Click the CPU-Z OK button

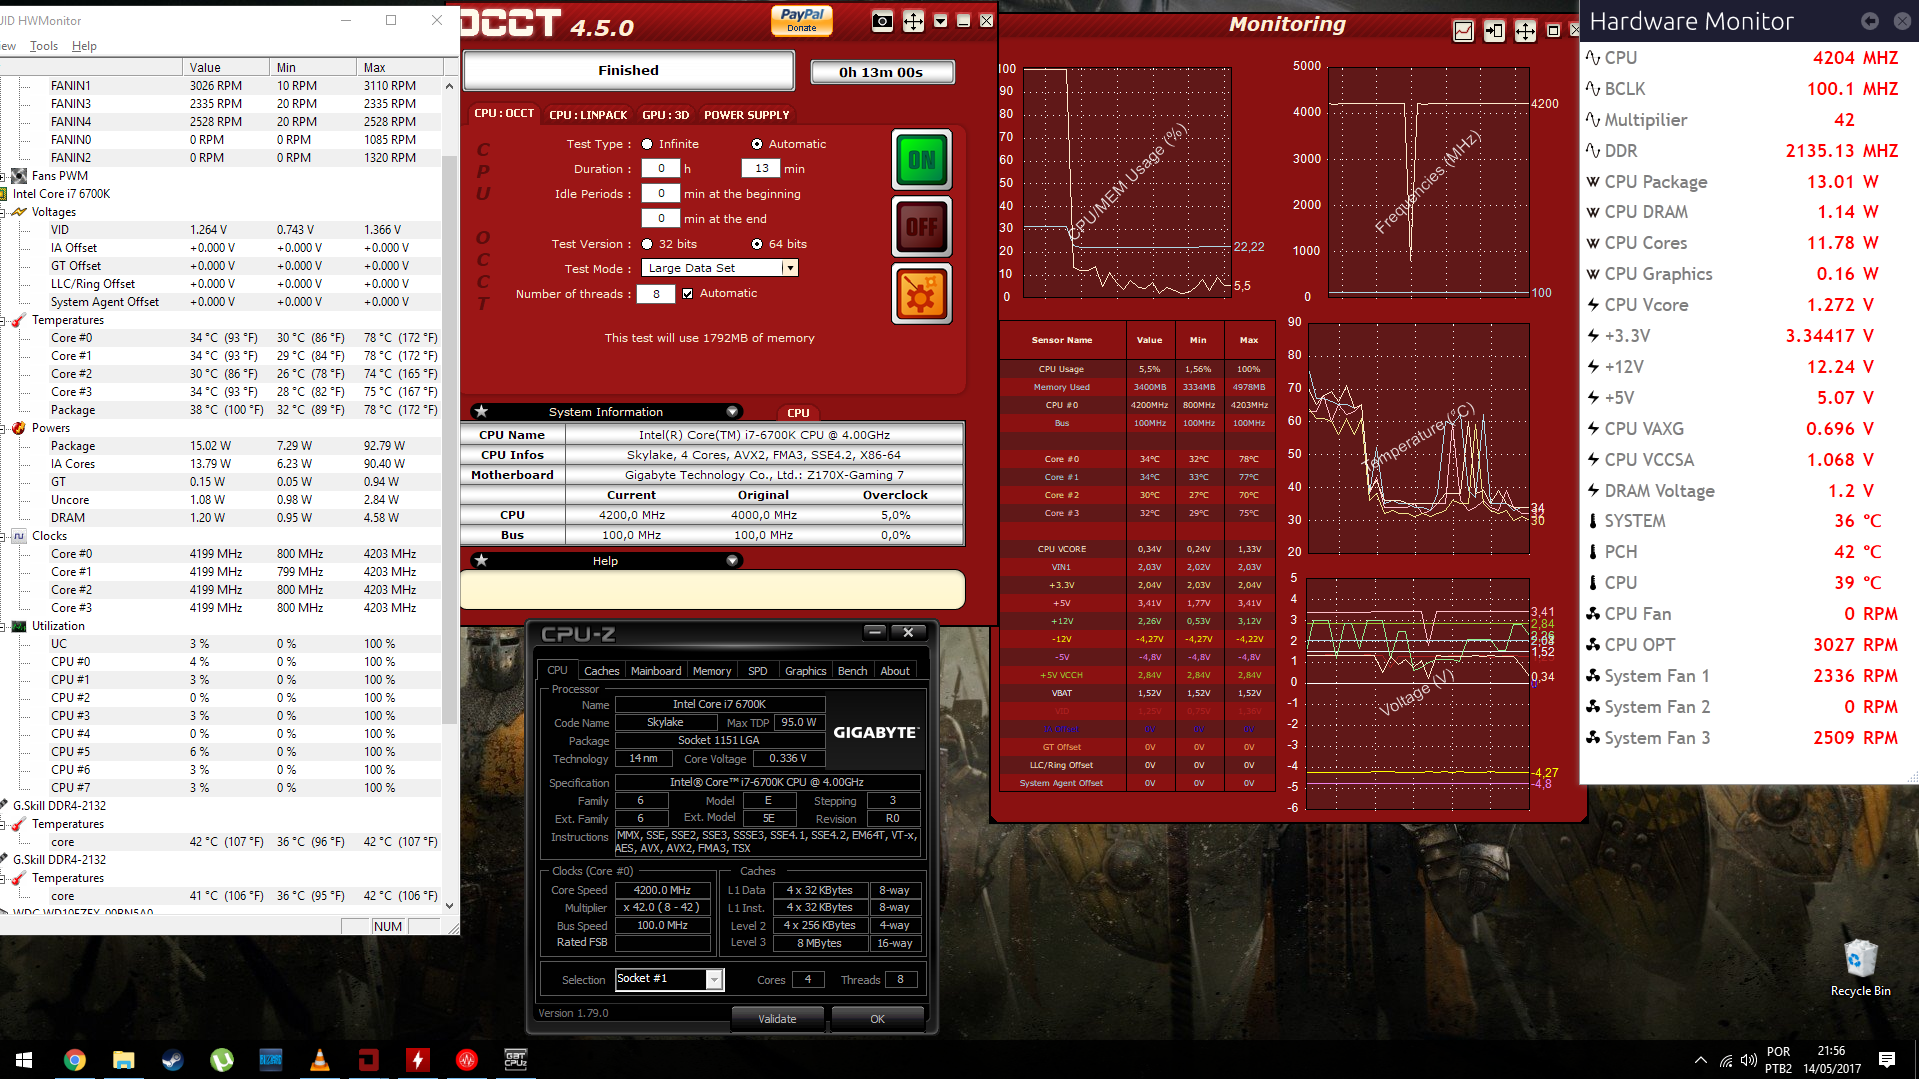point(877,1019)
